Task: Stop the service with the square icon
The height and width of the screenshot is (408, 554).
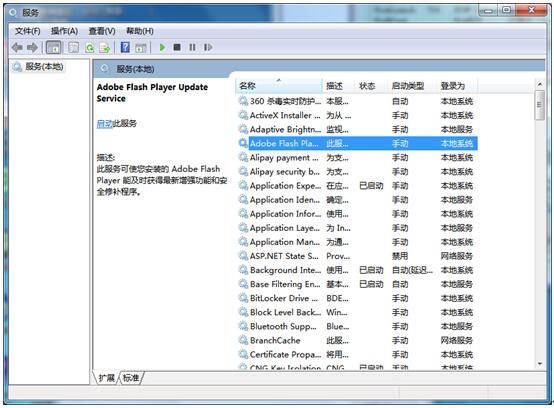Action: [177, 47]
